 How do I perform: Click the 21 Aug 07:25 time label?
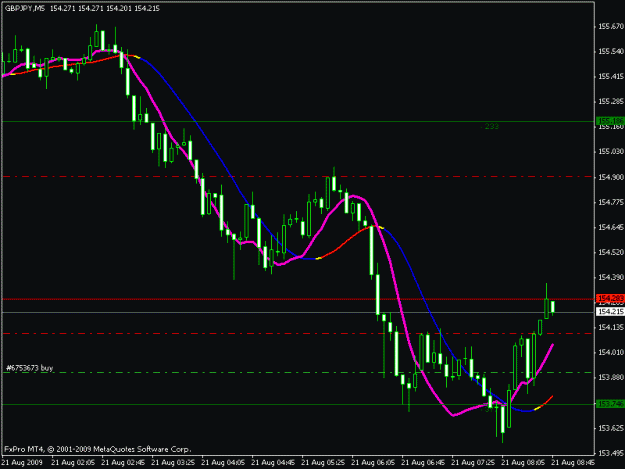473,463
